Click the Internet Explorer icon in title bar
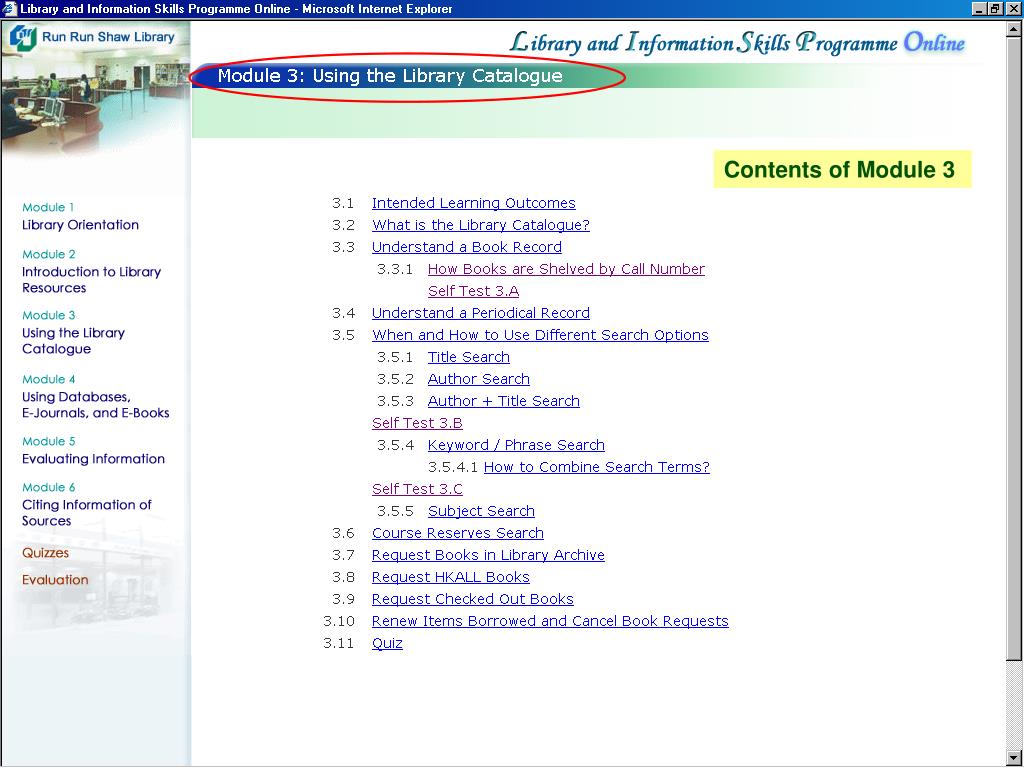Screen dimensions: 1024x768 (9, 8)
